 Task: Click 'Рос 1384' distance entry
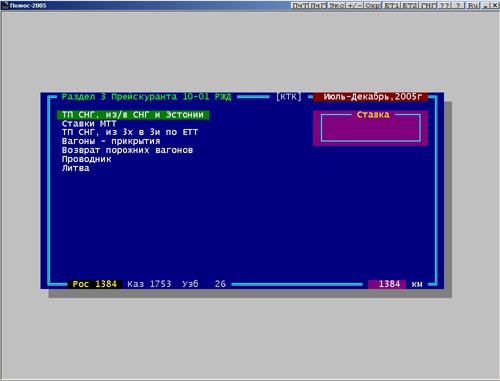pyautogui.click(x=95, y=284)
